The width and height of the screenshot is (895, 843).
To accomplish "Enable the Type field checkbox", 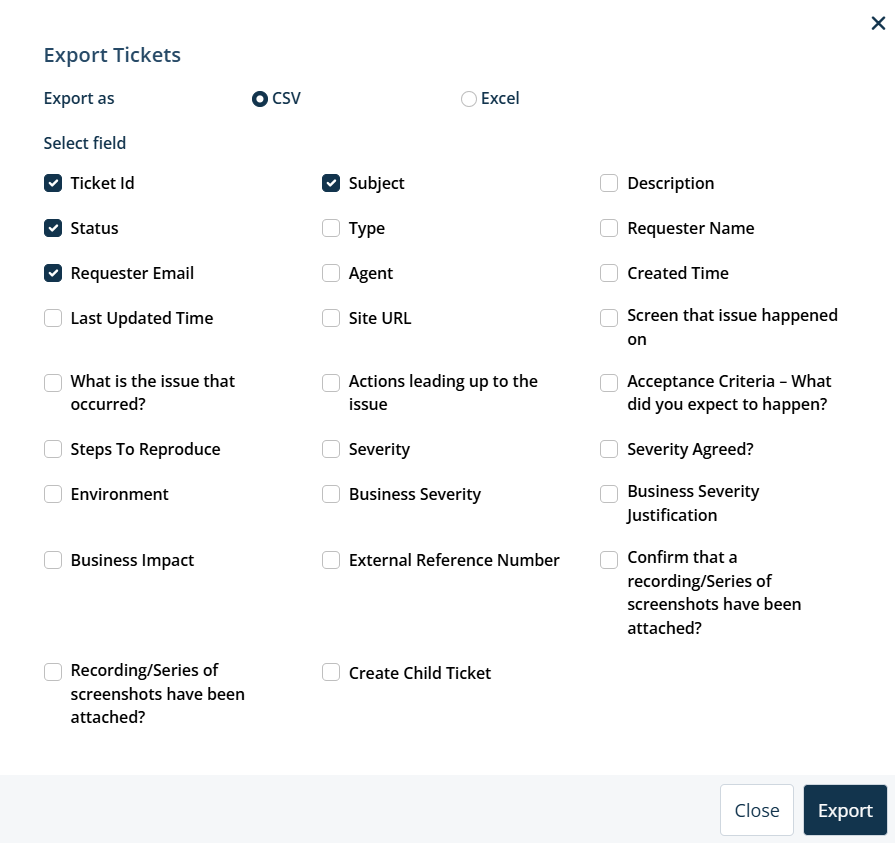I will tap(331, 228).
